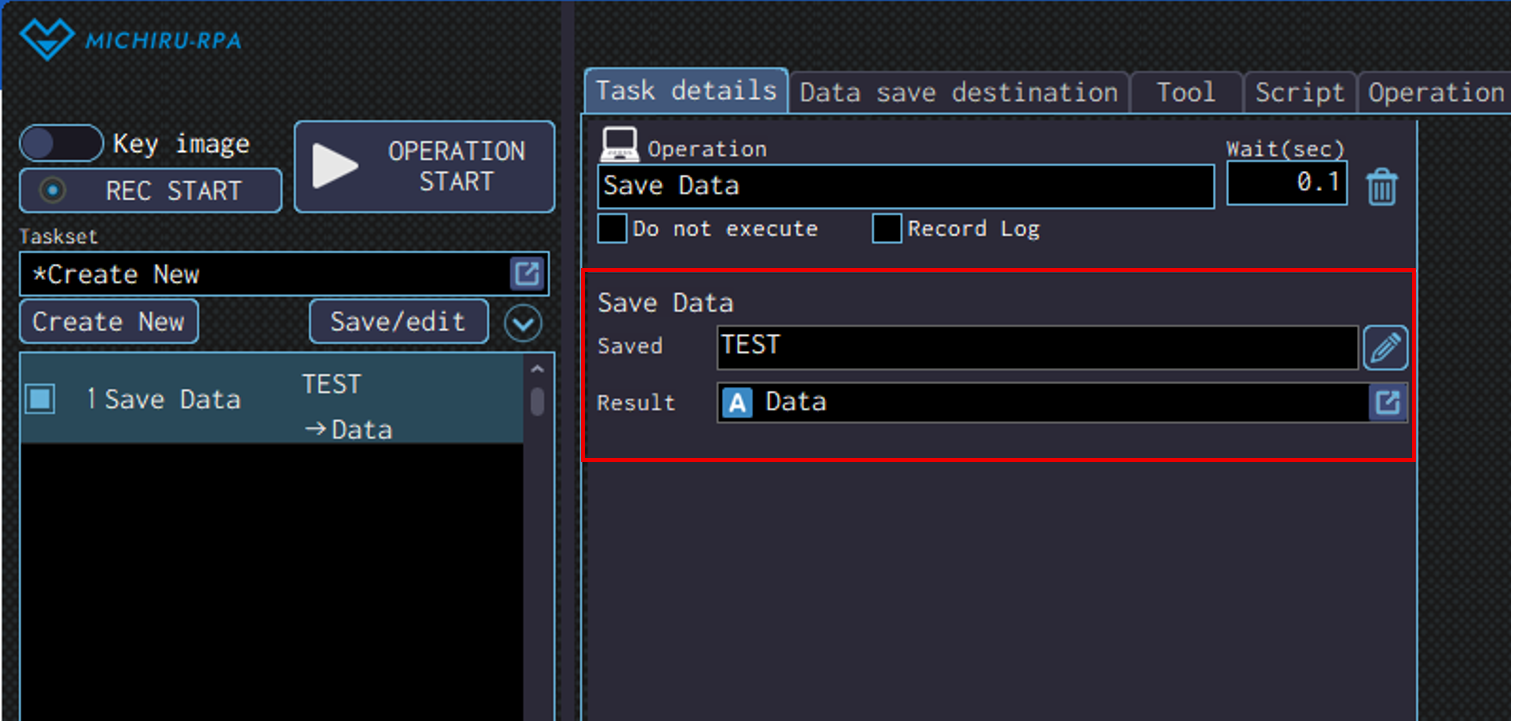Open the Taskset Create New dropdown
The width and height of the screenshot is (1513, 723).
[x=270, y=275]
